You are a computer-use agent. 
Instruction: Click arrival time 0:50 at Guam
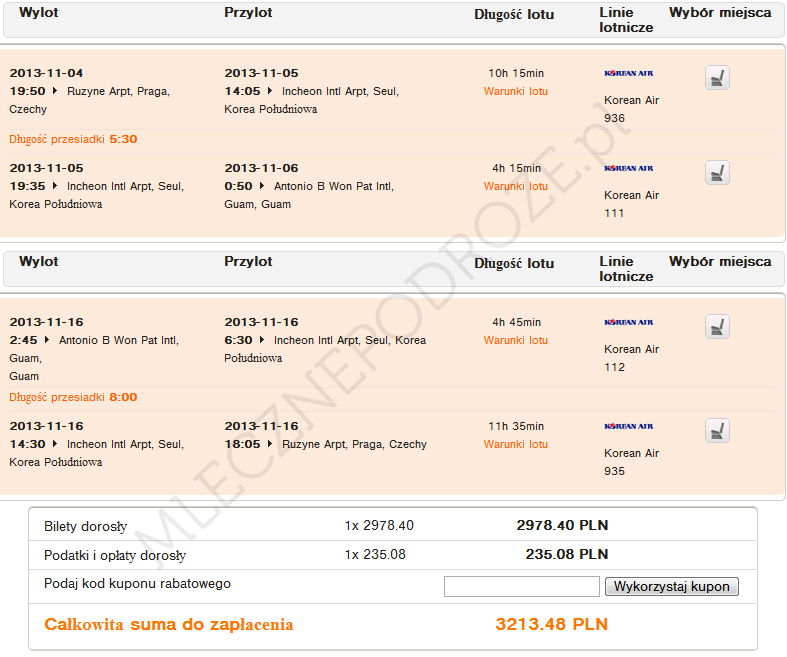(x=238, y=186)
